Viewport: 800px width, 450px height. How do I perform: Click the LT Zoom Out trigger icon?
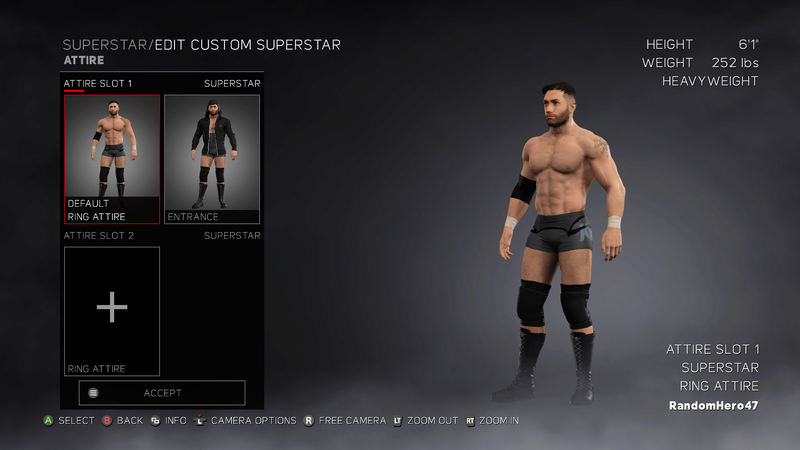(x=397, y=420)
